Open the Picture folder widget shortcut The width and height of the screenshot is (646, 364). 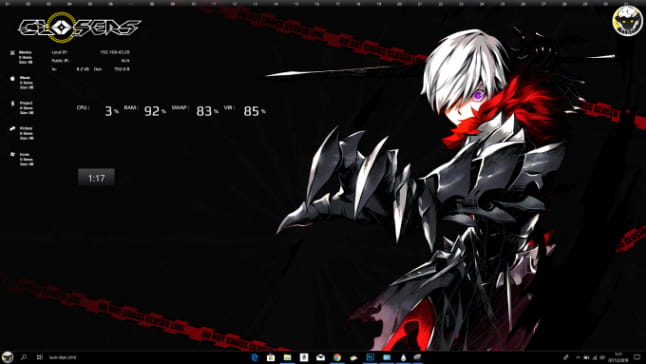point(21,133)
